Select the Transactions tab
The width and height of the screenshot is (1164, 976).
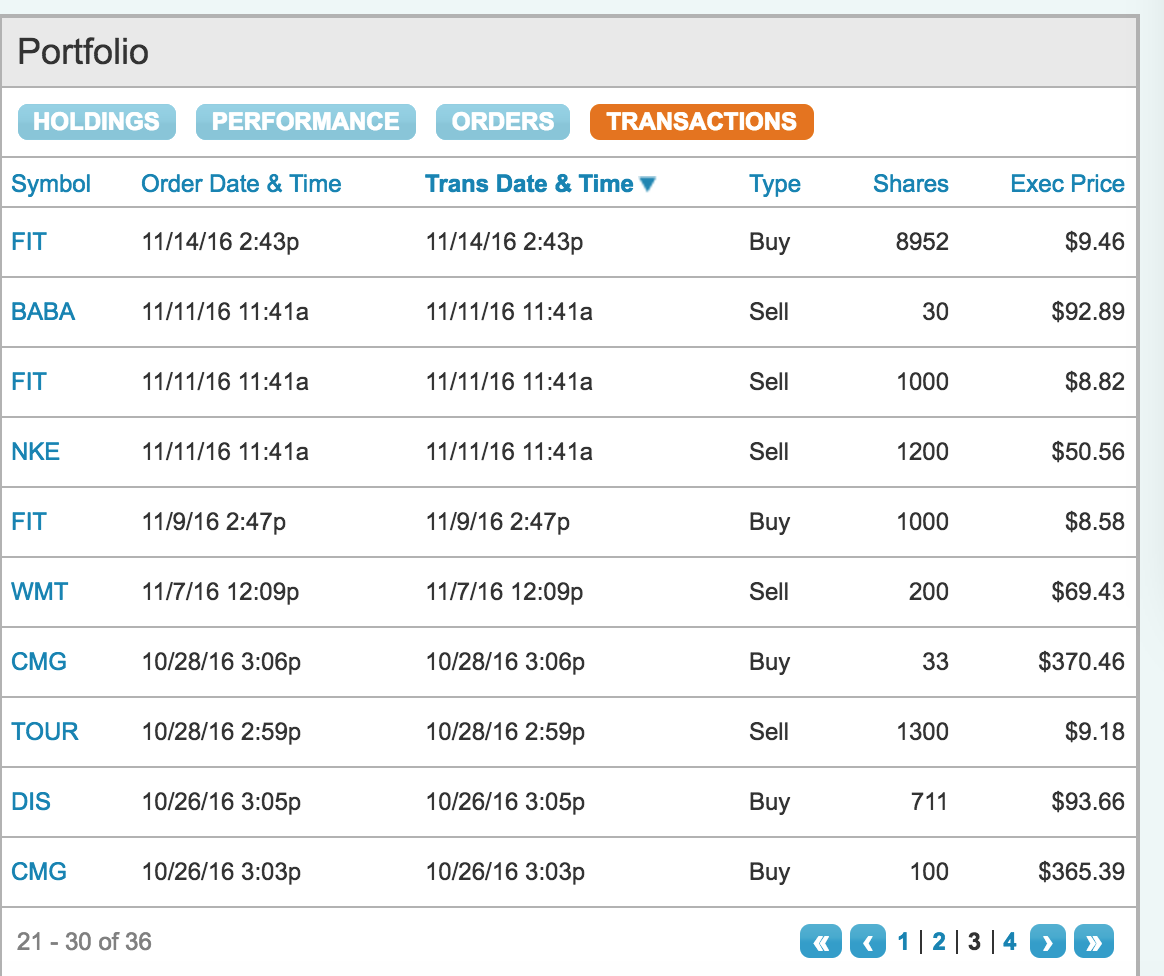[702, 122]
